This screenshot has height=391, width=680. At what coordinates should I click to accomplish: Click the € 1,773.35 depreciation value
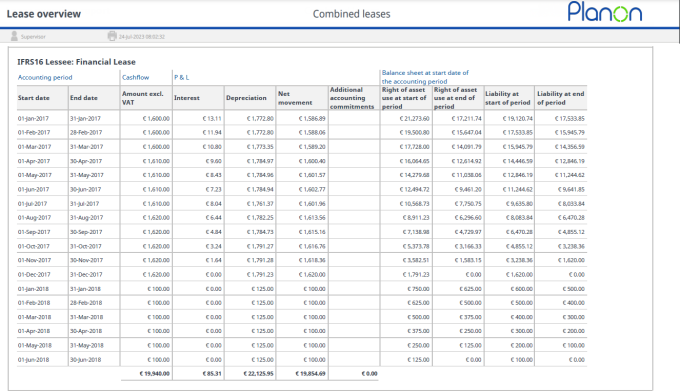click(260, 147)
